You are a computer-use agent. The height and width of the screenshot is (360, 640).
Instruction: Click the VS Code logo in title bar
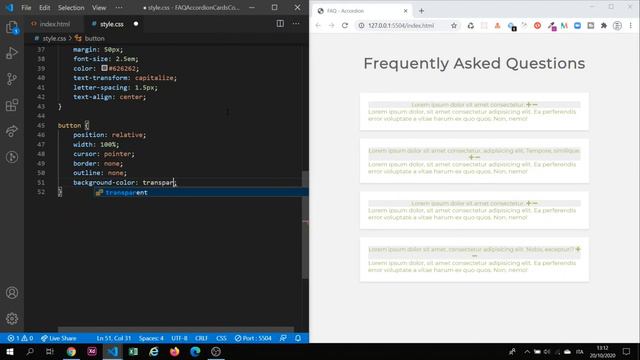[9, 7]
